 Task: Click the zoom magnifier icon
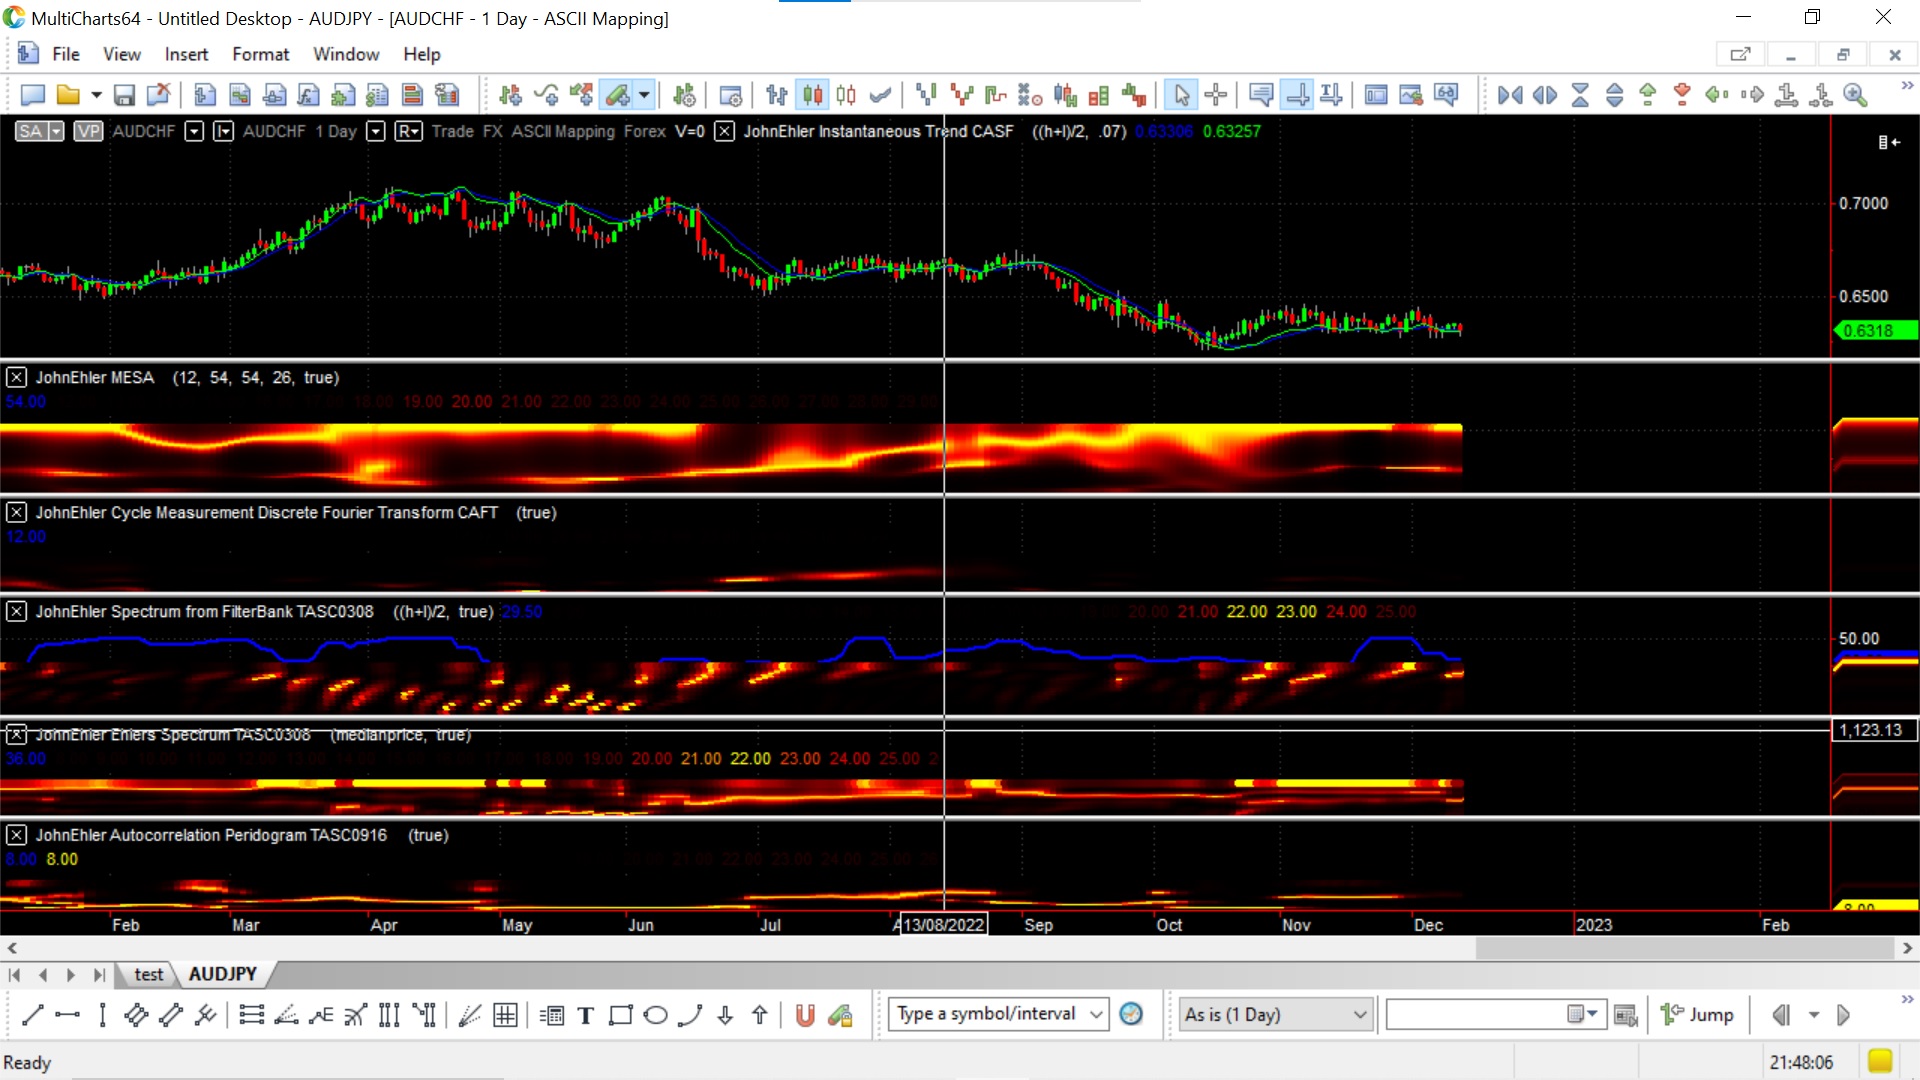[x=1856, y=95]
